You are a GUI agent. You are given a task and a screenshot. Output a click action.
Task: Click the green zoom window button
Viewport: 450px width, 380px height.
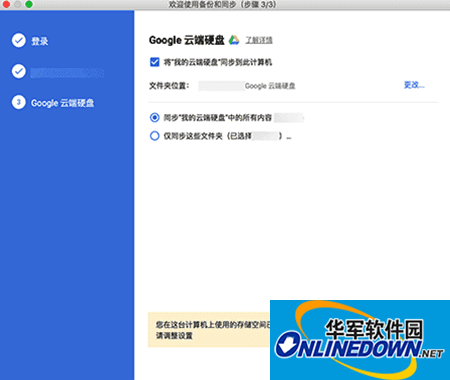coord(29,4)
